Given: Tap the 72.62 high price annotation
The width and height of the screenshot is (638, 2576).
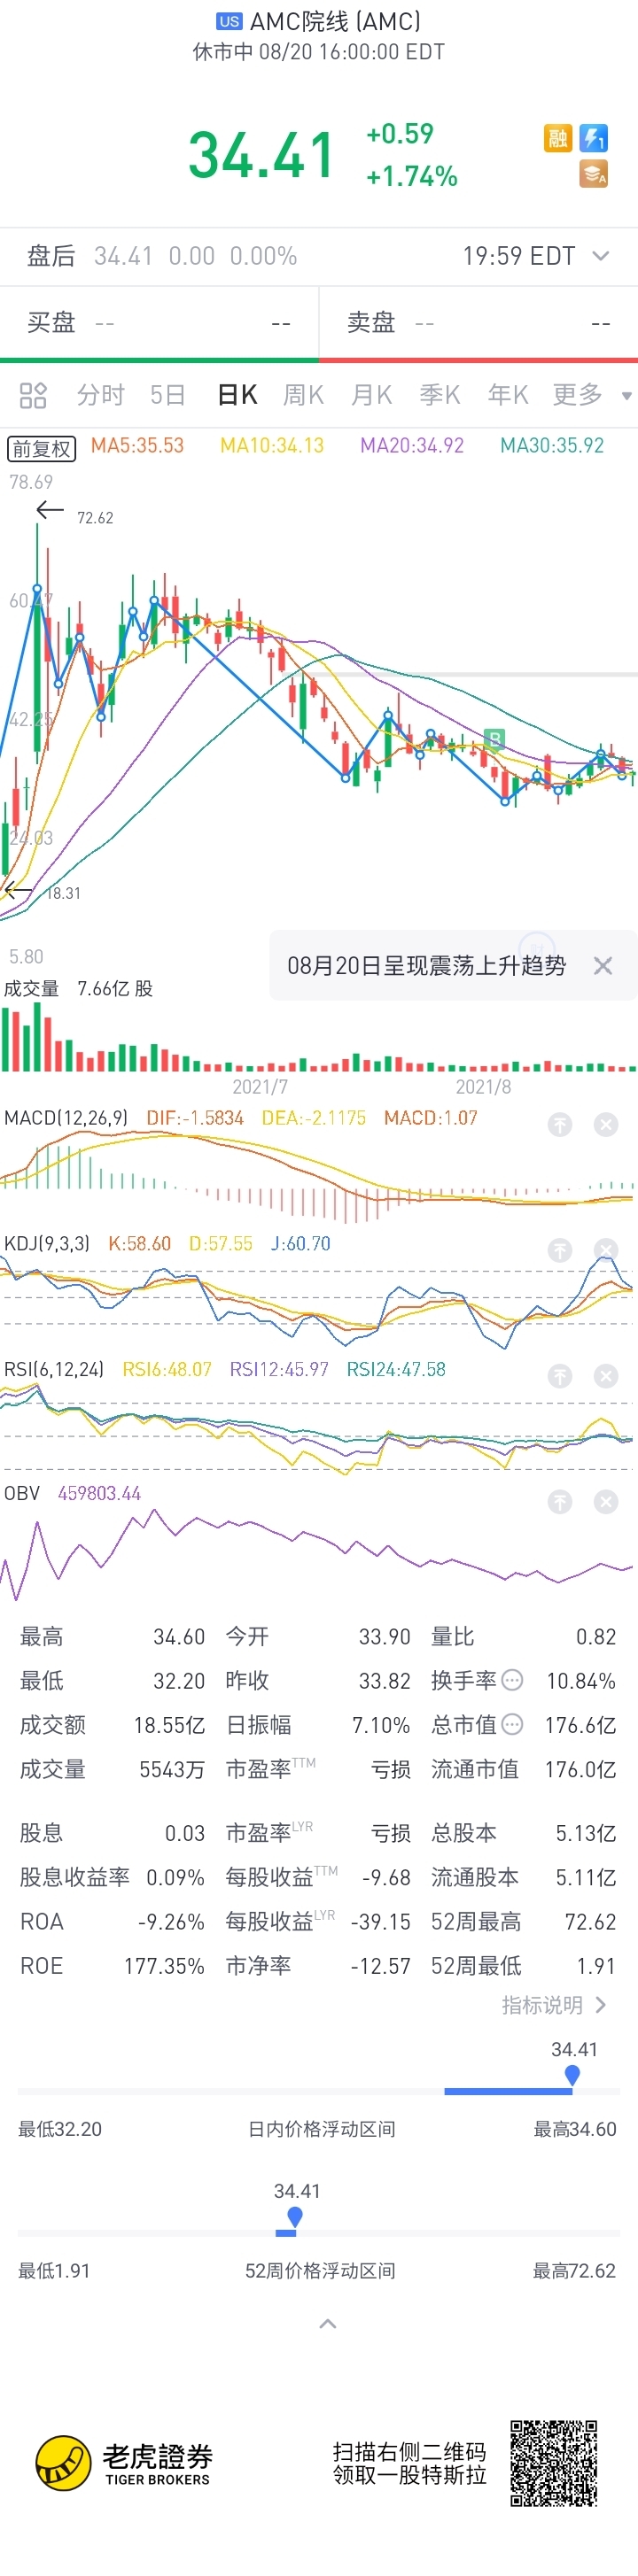Looking at the screenshot, I should tap(95, 518).
